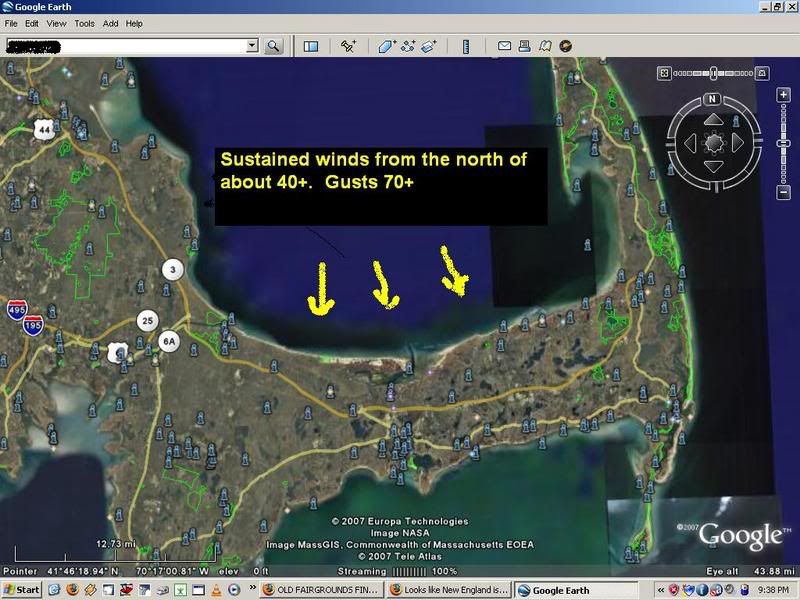800x600 pixels.
Task: Click the zoom in plus button
Action: point(783,95)
